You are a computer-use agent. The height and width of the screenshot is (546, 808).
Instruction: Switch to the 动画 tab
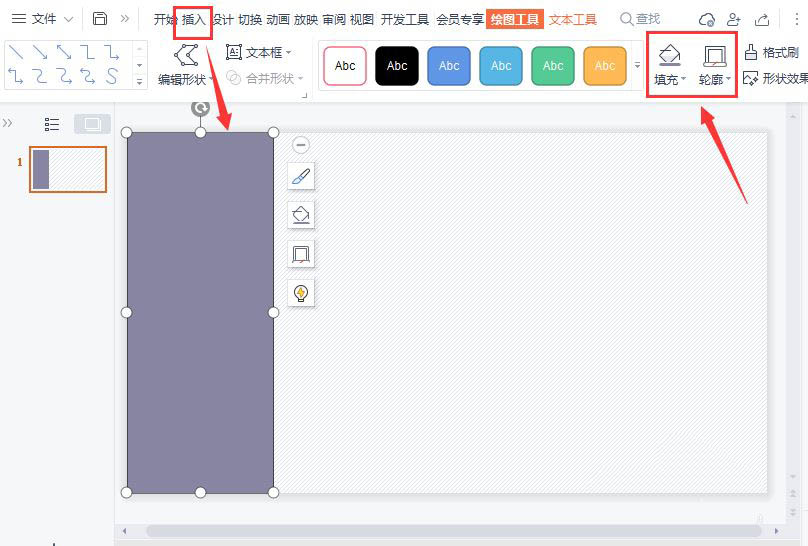click(278, 20)
